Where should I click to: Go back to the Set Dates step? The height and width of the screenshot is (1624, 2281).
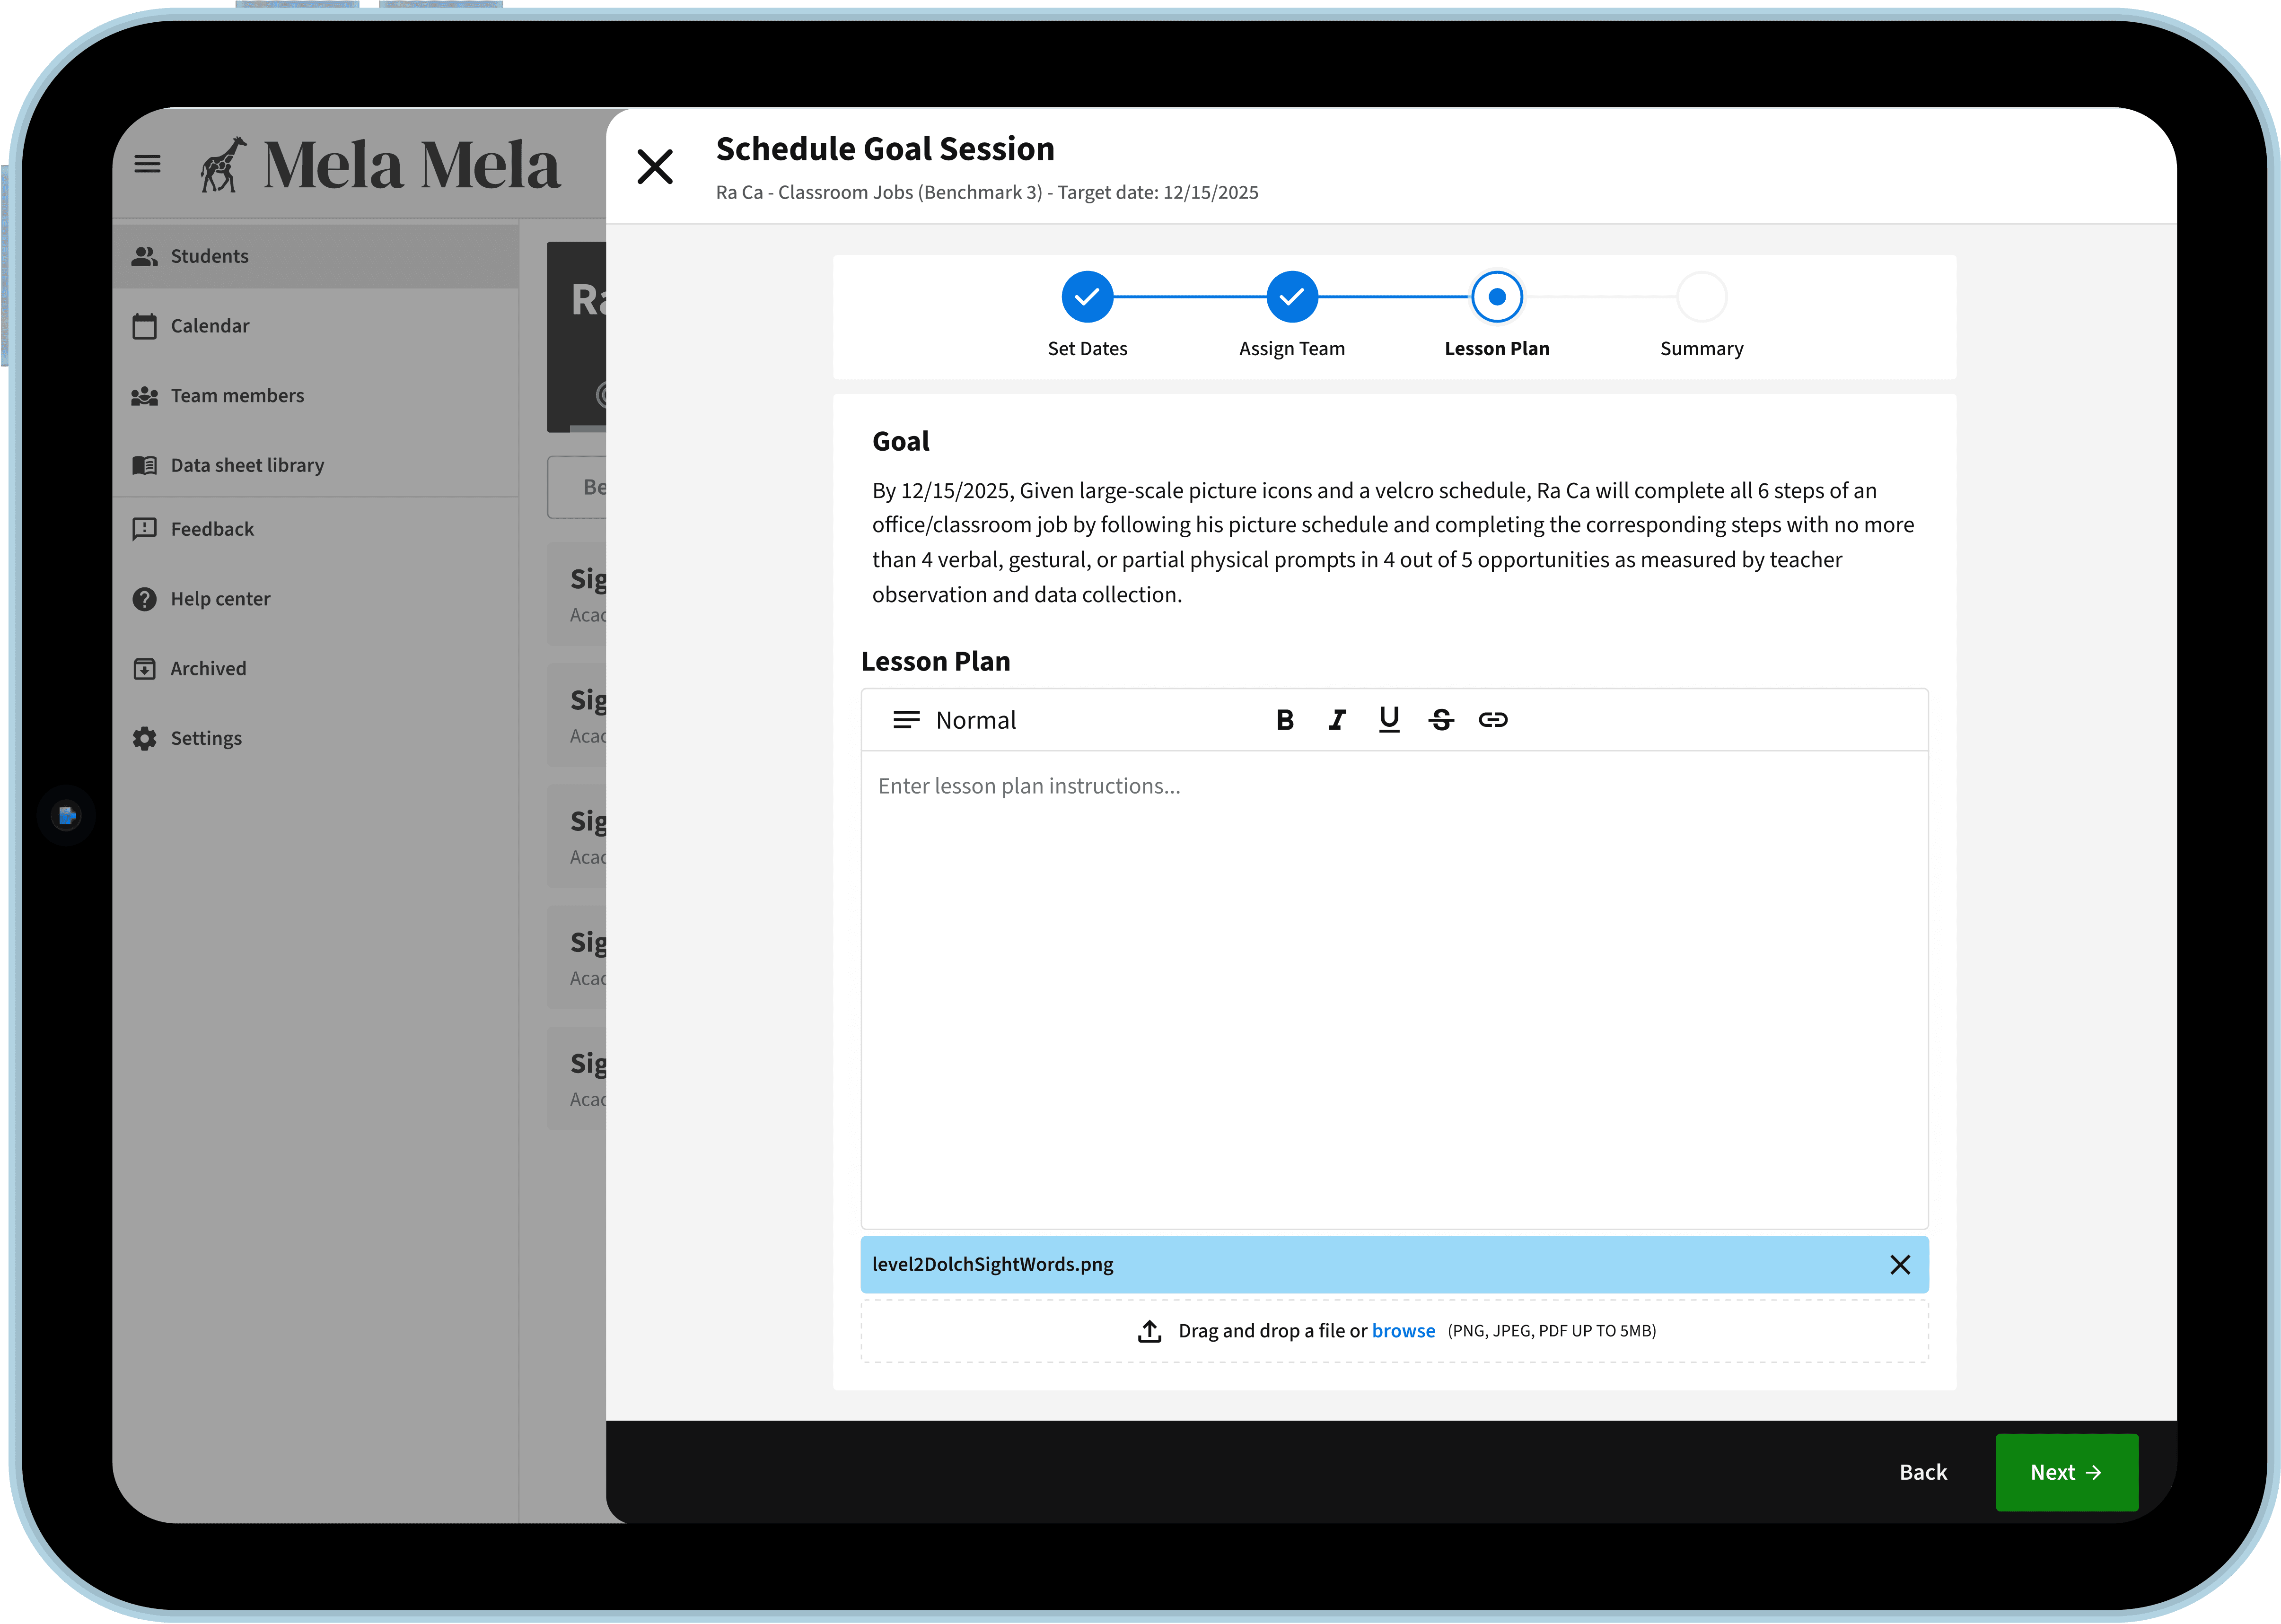(1087, 297)
